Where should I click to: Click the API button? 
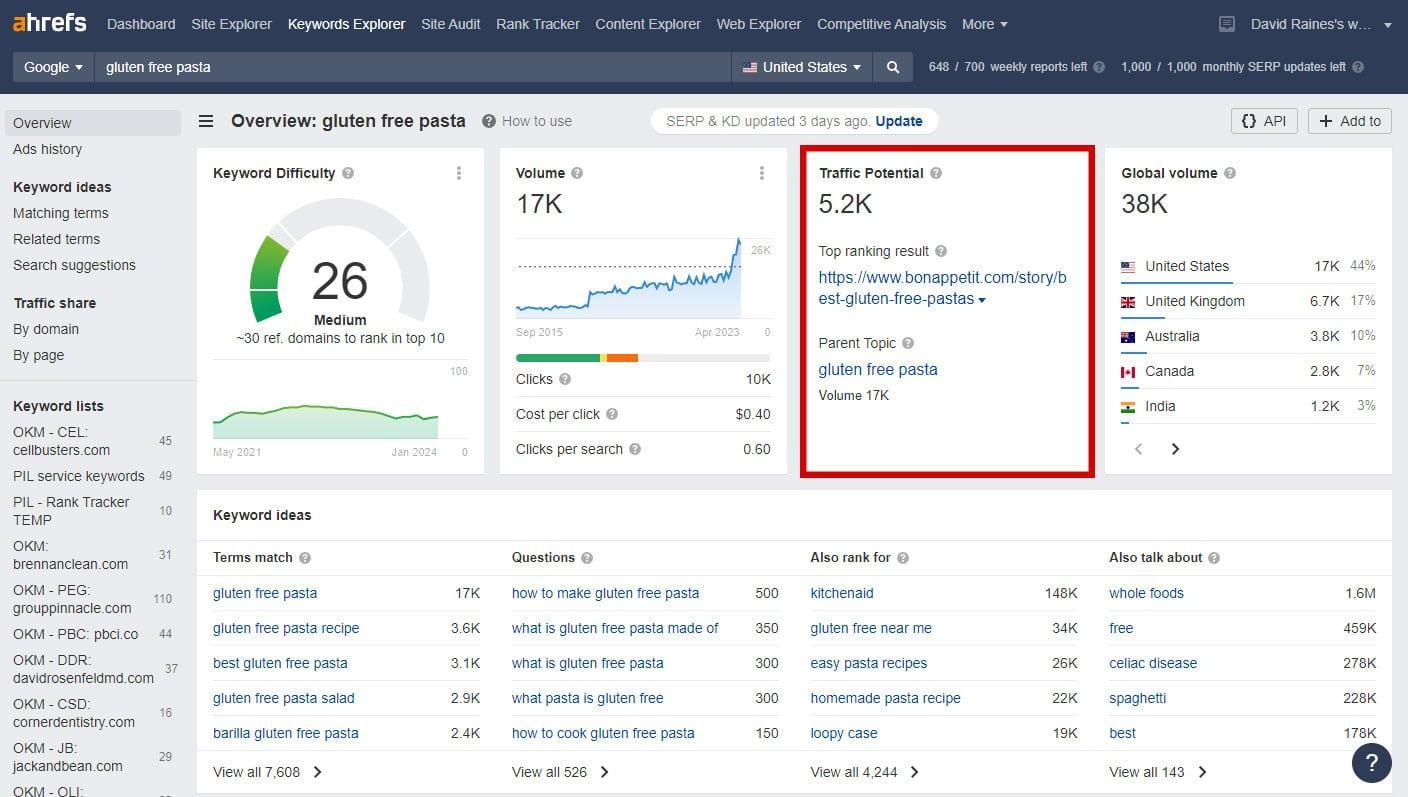coord(1263,121)
